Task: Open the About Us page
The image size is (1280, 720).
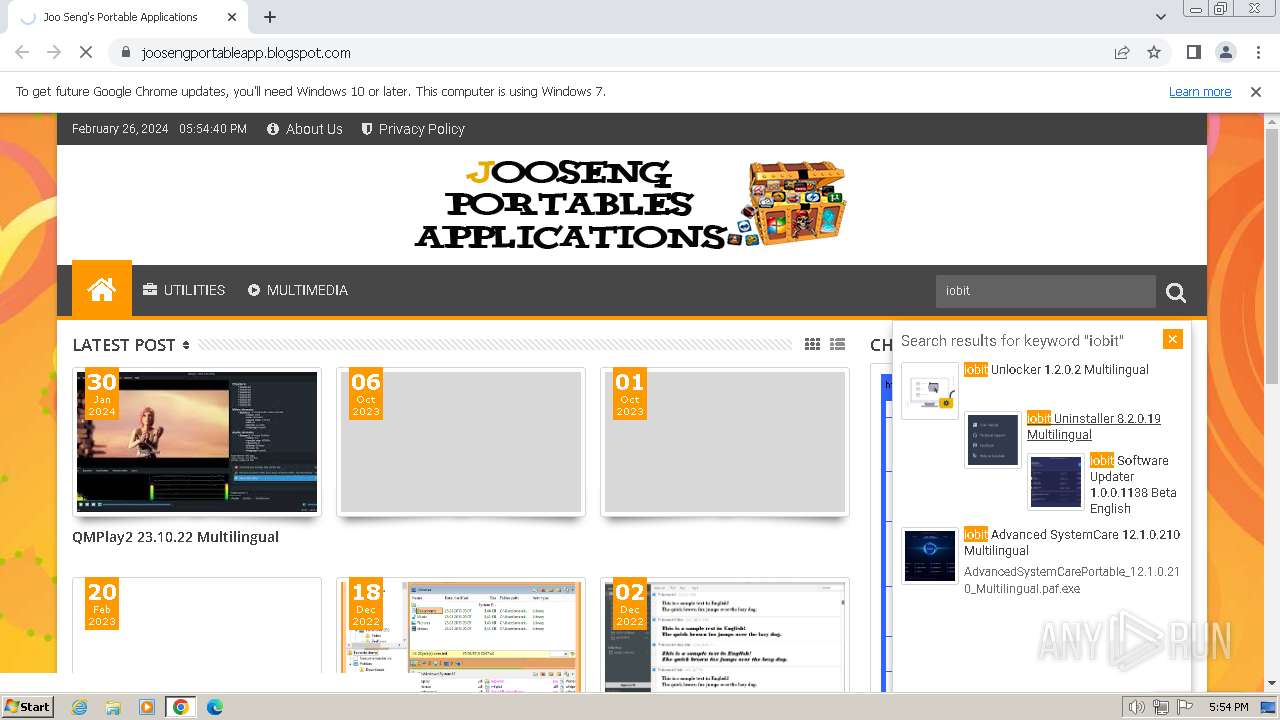Action: click(305, 129)
